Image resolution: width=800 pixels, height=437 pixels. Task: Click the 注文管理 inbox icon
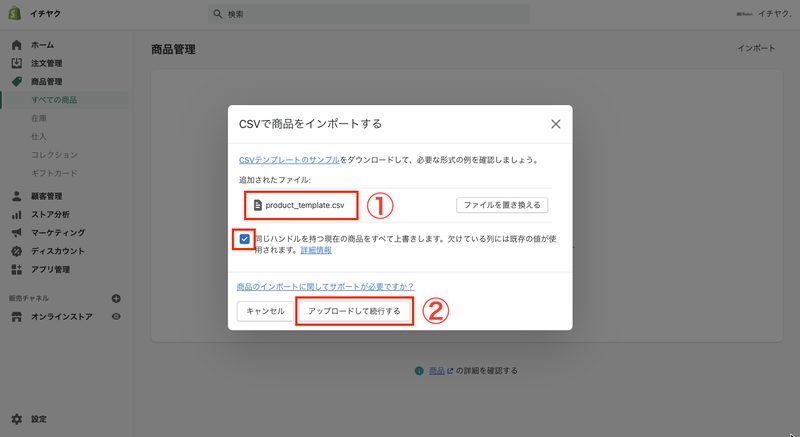pyautogui.click(x=17, y=63)
